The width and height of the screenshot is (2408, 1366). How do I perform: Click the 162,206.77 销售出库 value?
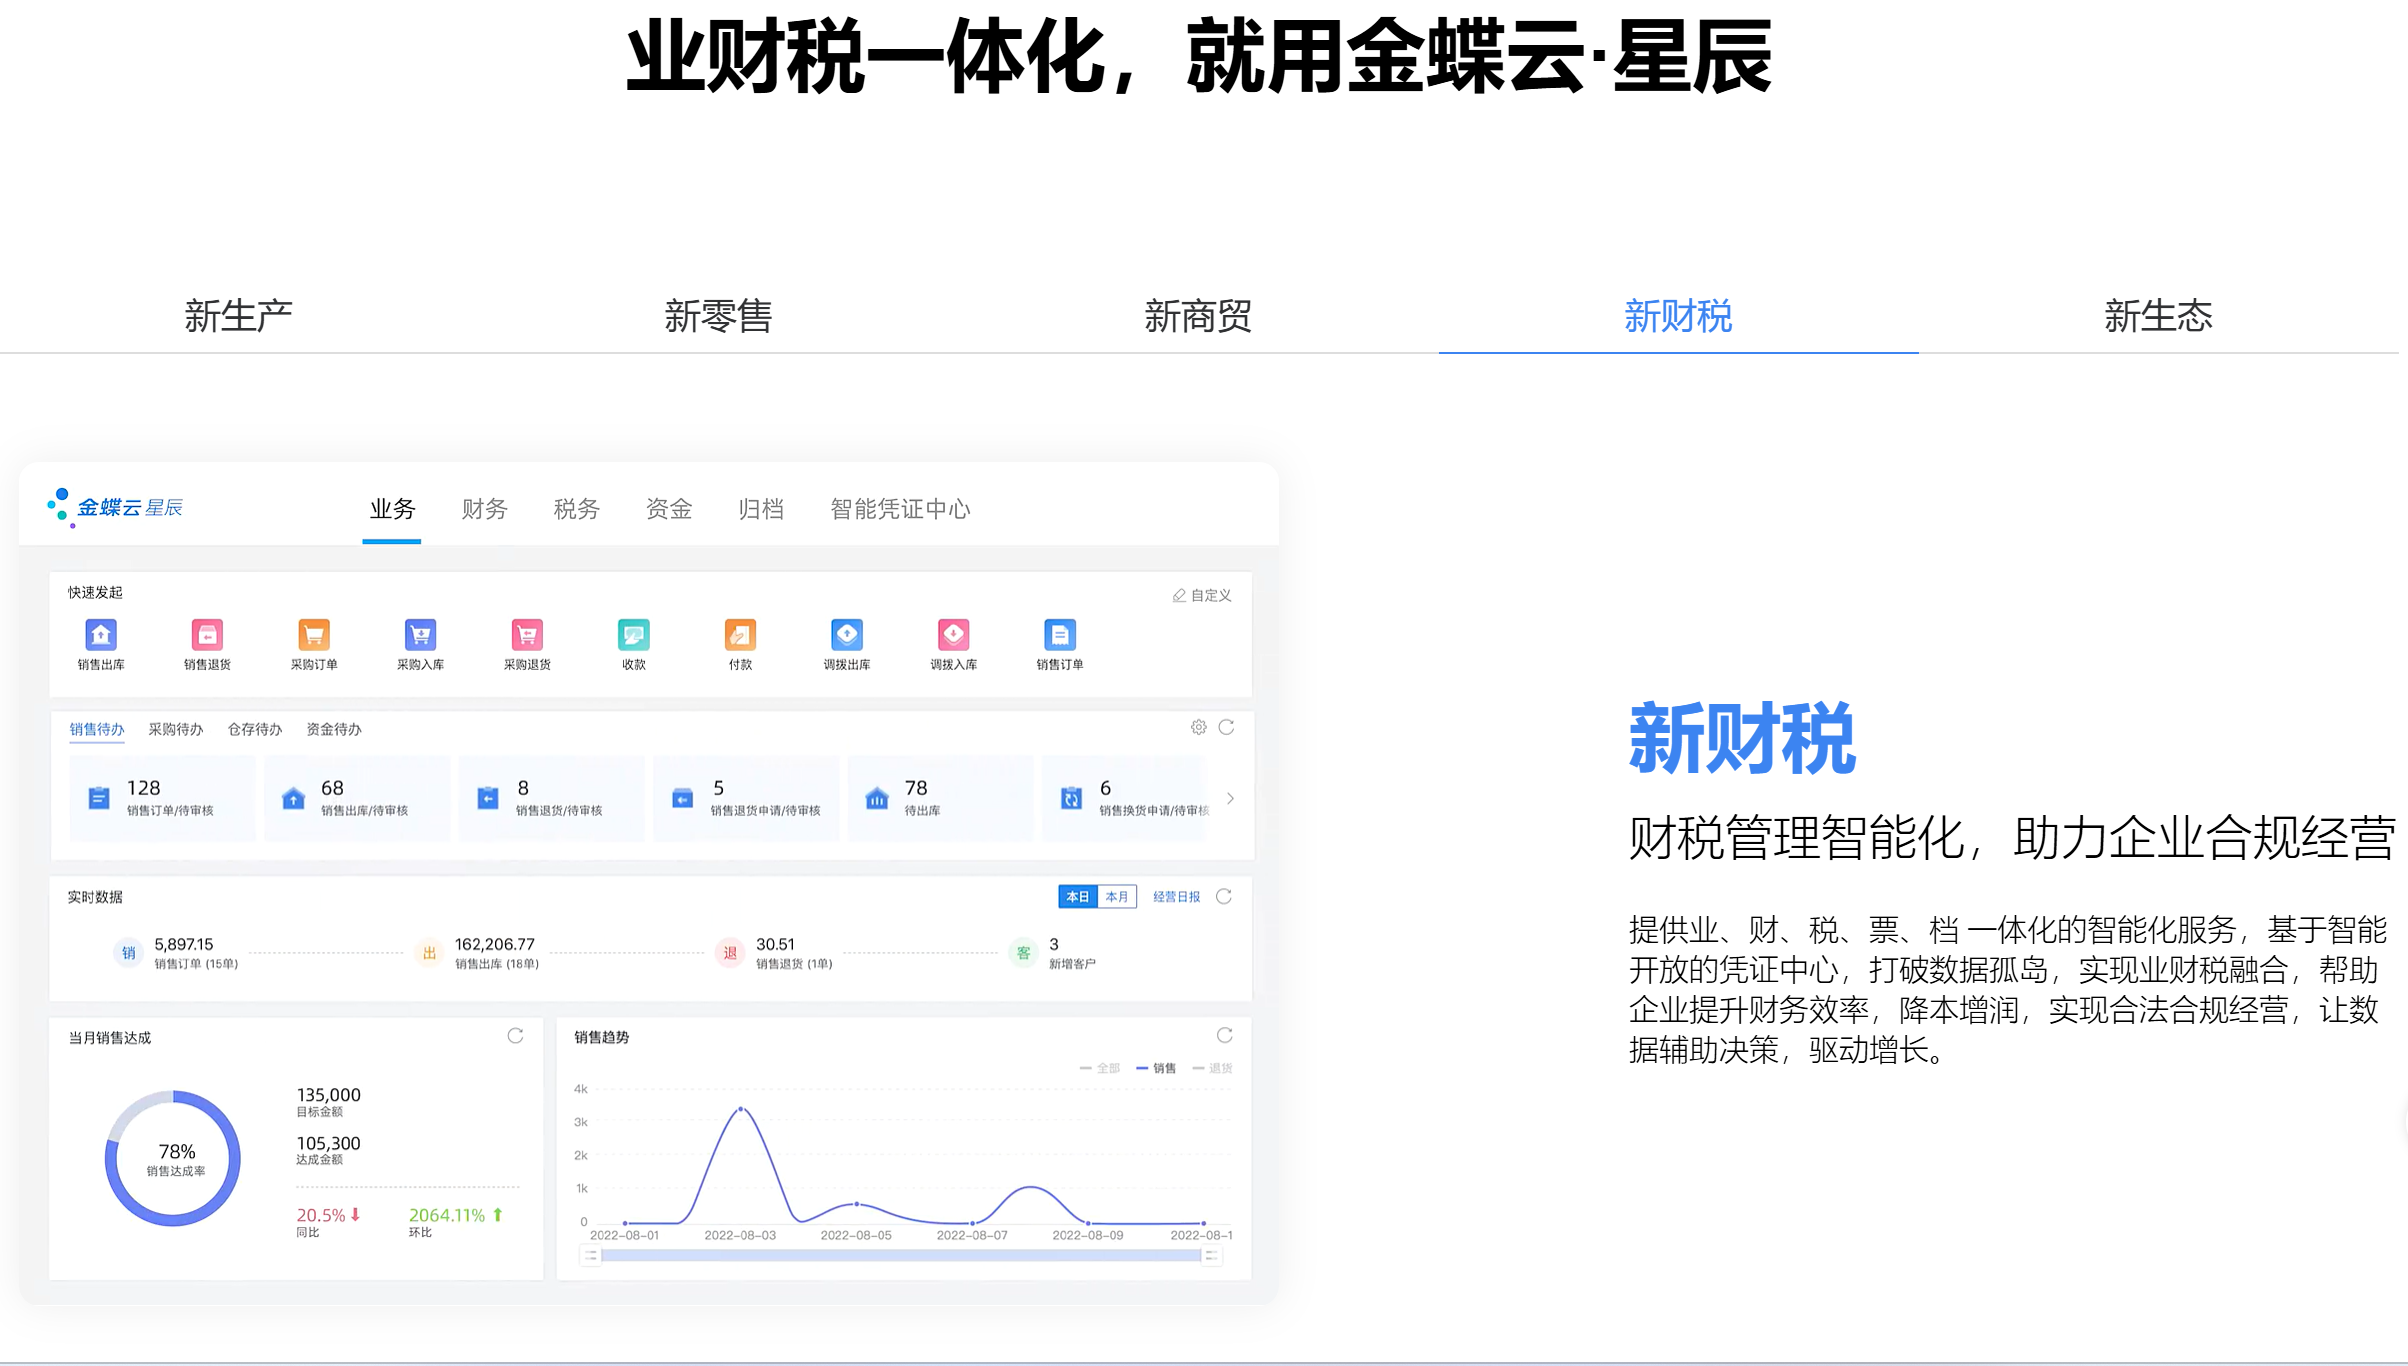tap(495, 944)
